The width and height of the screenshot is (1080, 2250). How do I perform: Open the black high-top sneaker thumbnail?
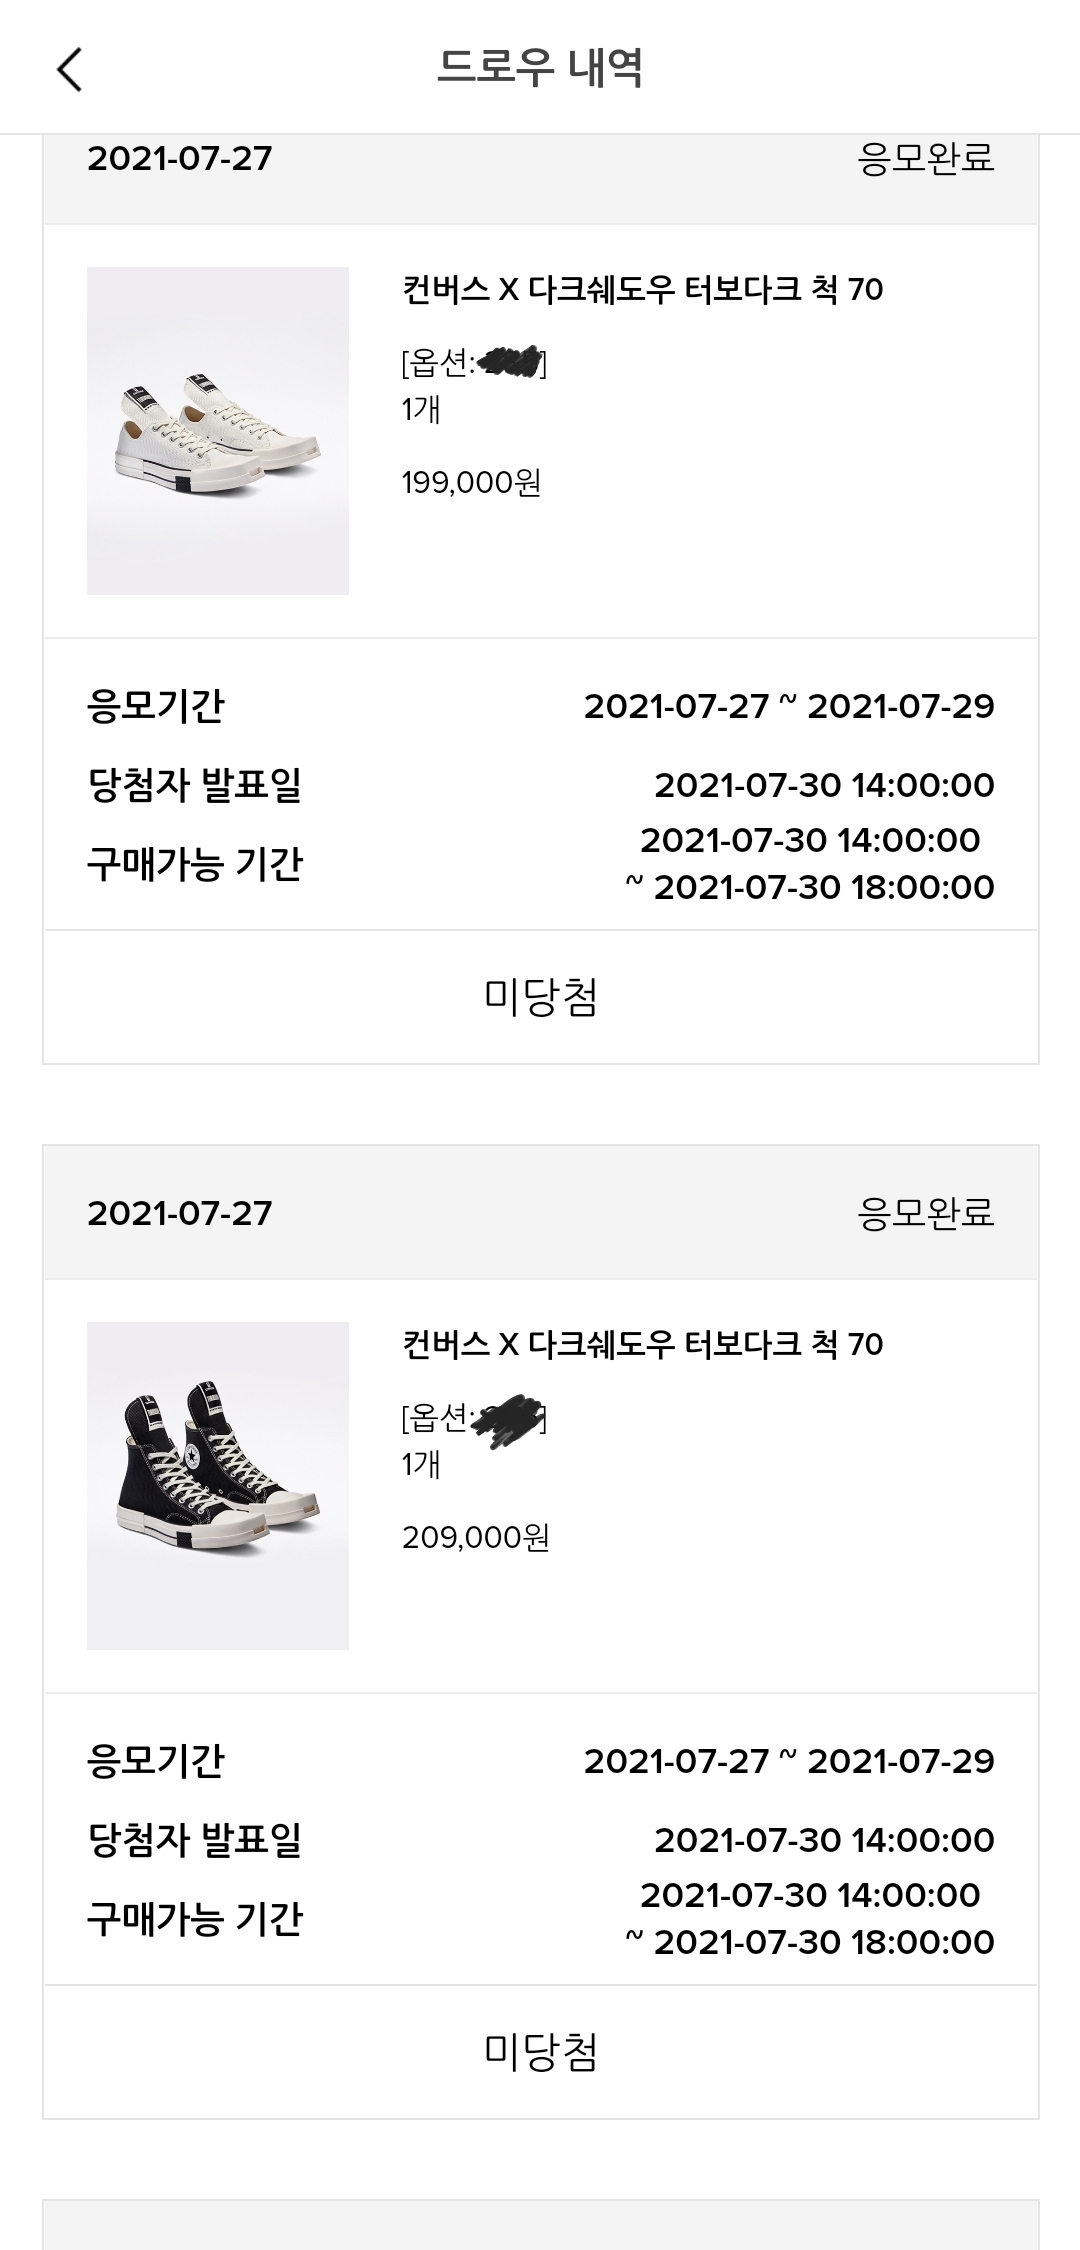(x=218, y=1485)
